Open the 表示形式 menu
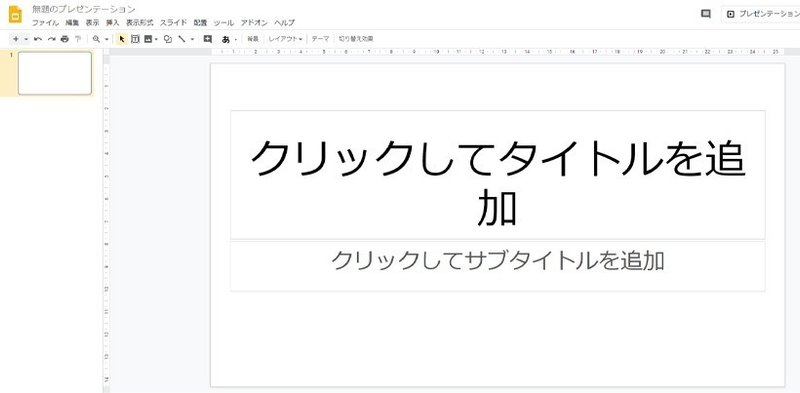800x393 pixels. 140,23
